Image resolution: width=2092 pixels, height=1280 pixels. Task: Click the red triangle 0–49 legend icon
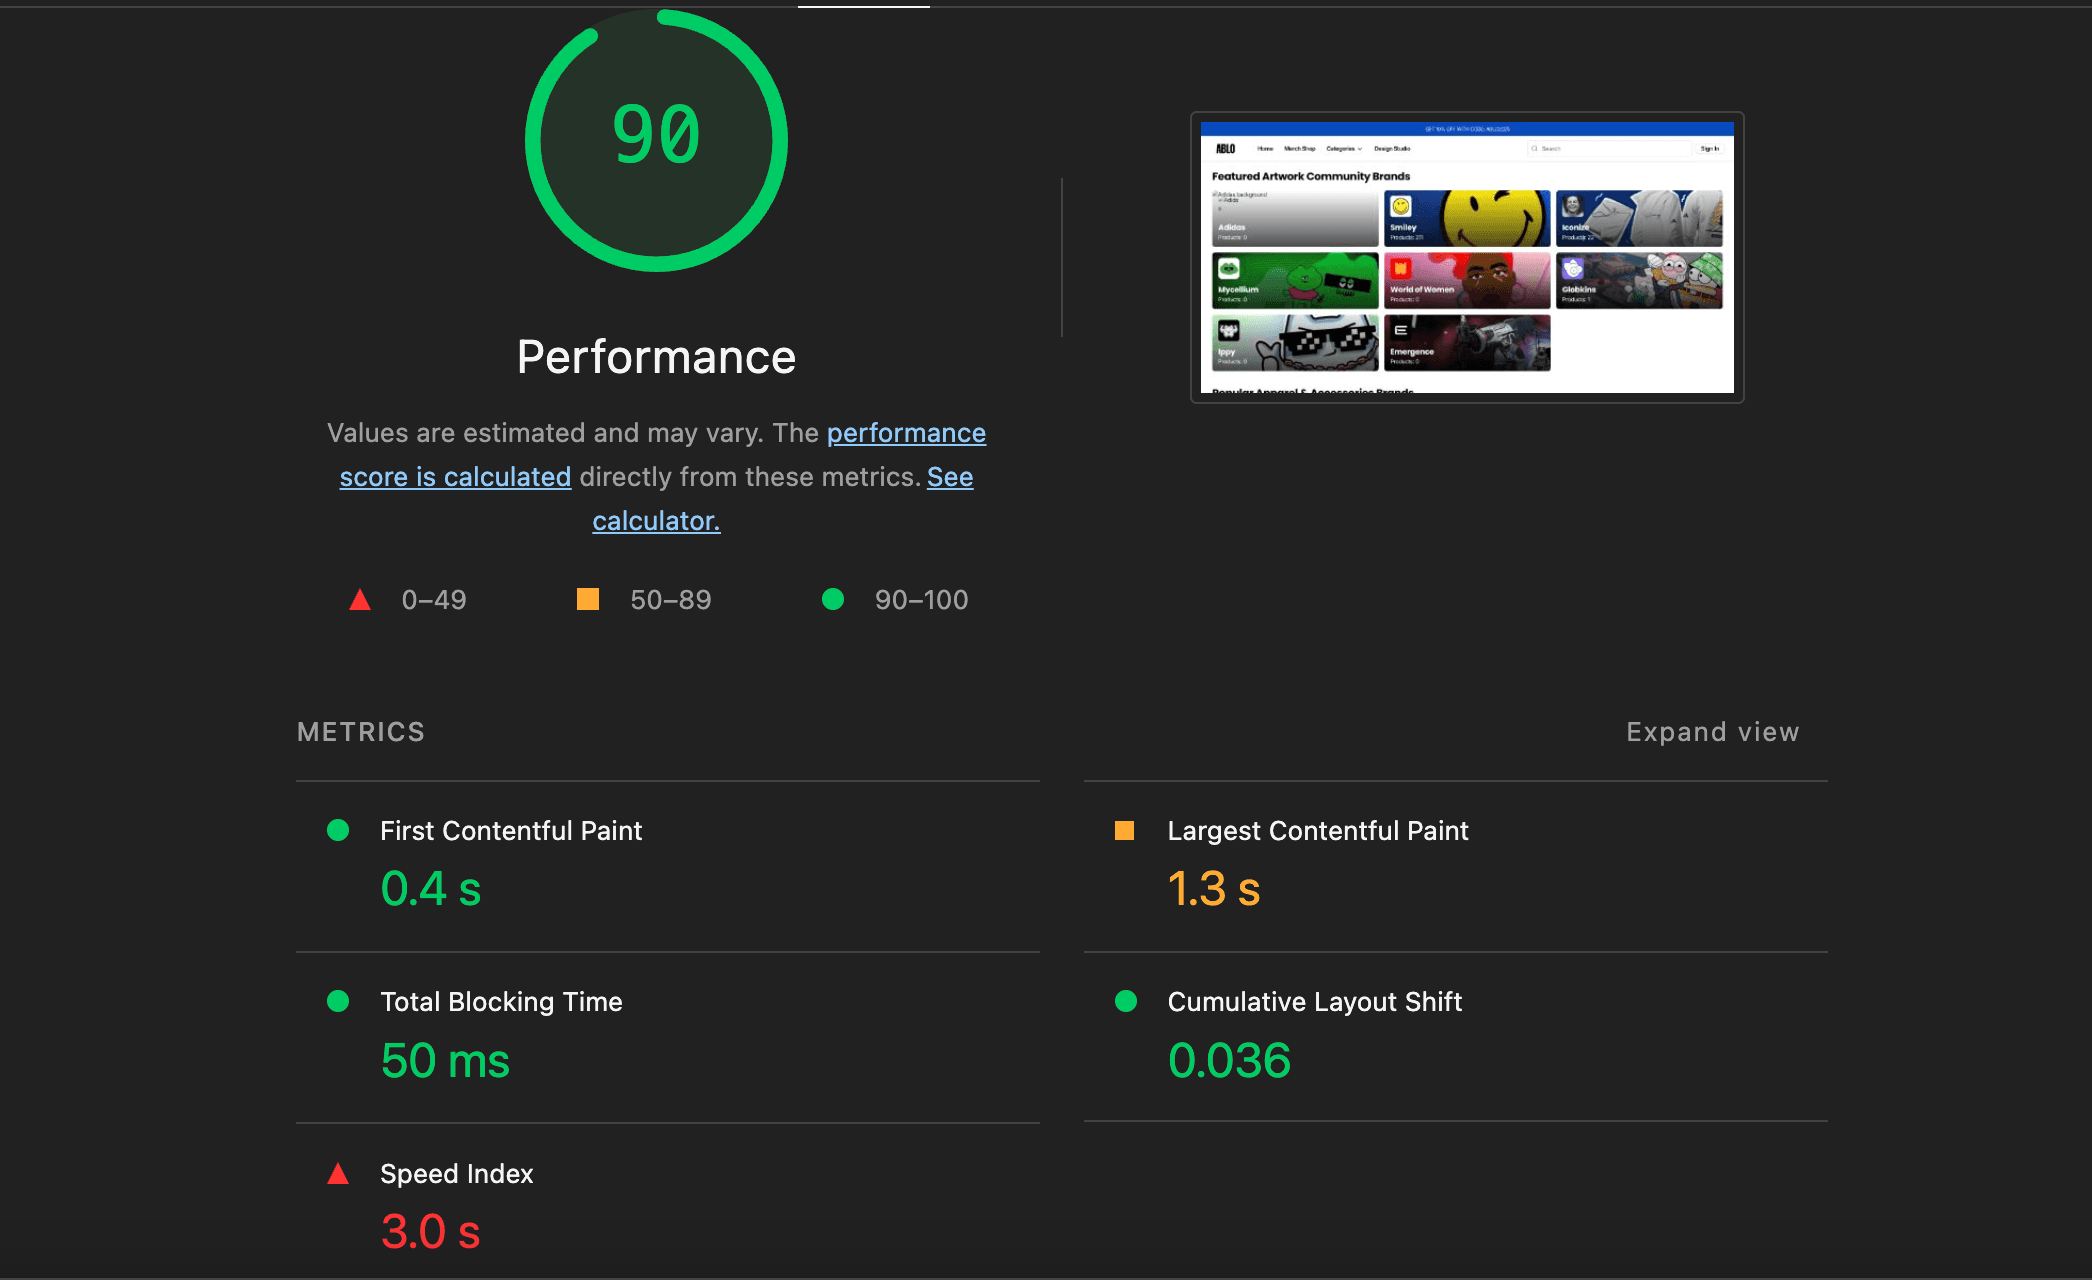360,600
